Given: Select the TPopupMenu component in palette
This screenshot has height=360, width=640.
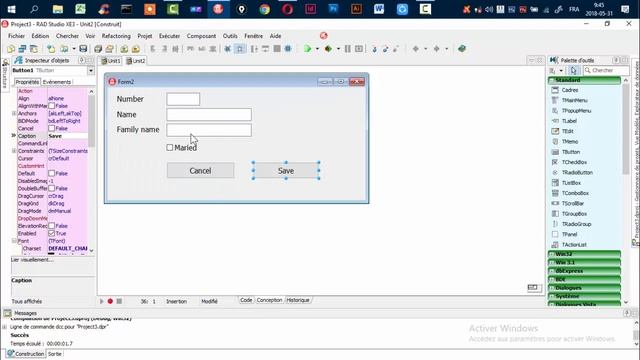Looking at the screenshot, I should click(x=576, y=111).
